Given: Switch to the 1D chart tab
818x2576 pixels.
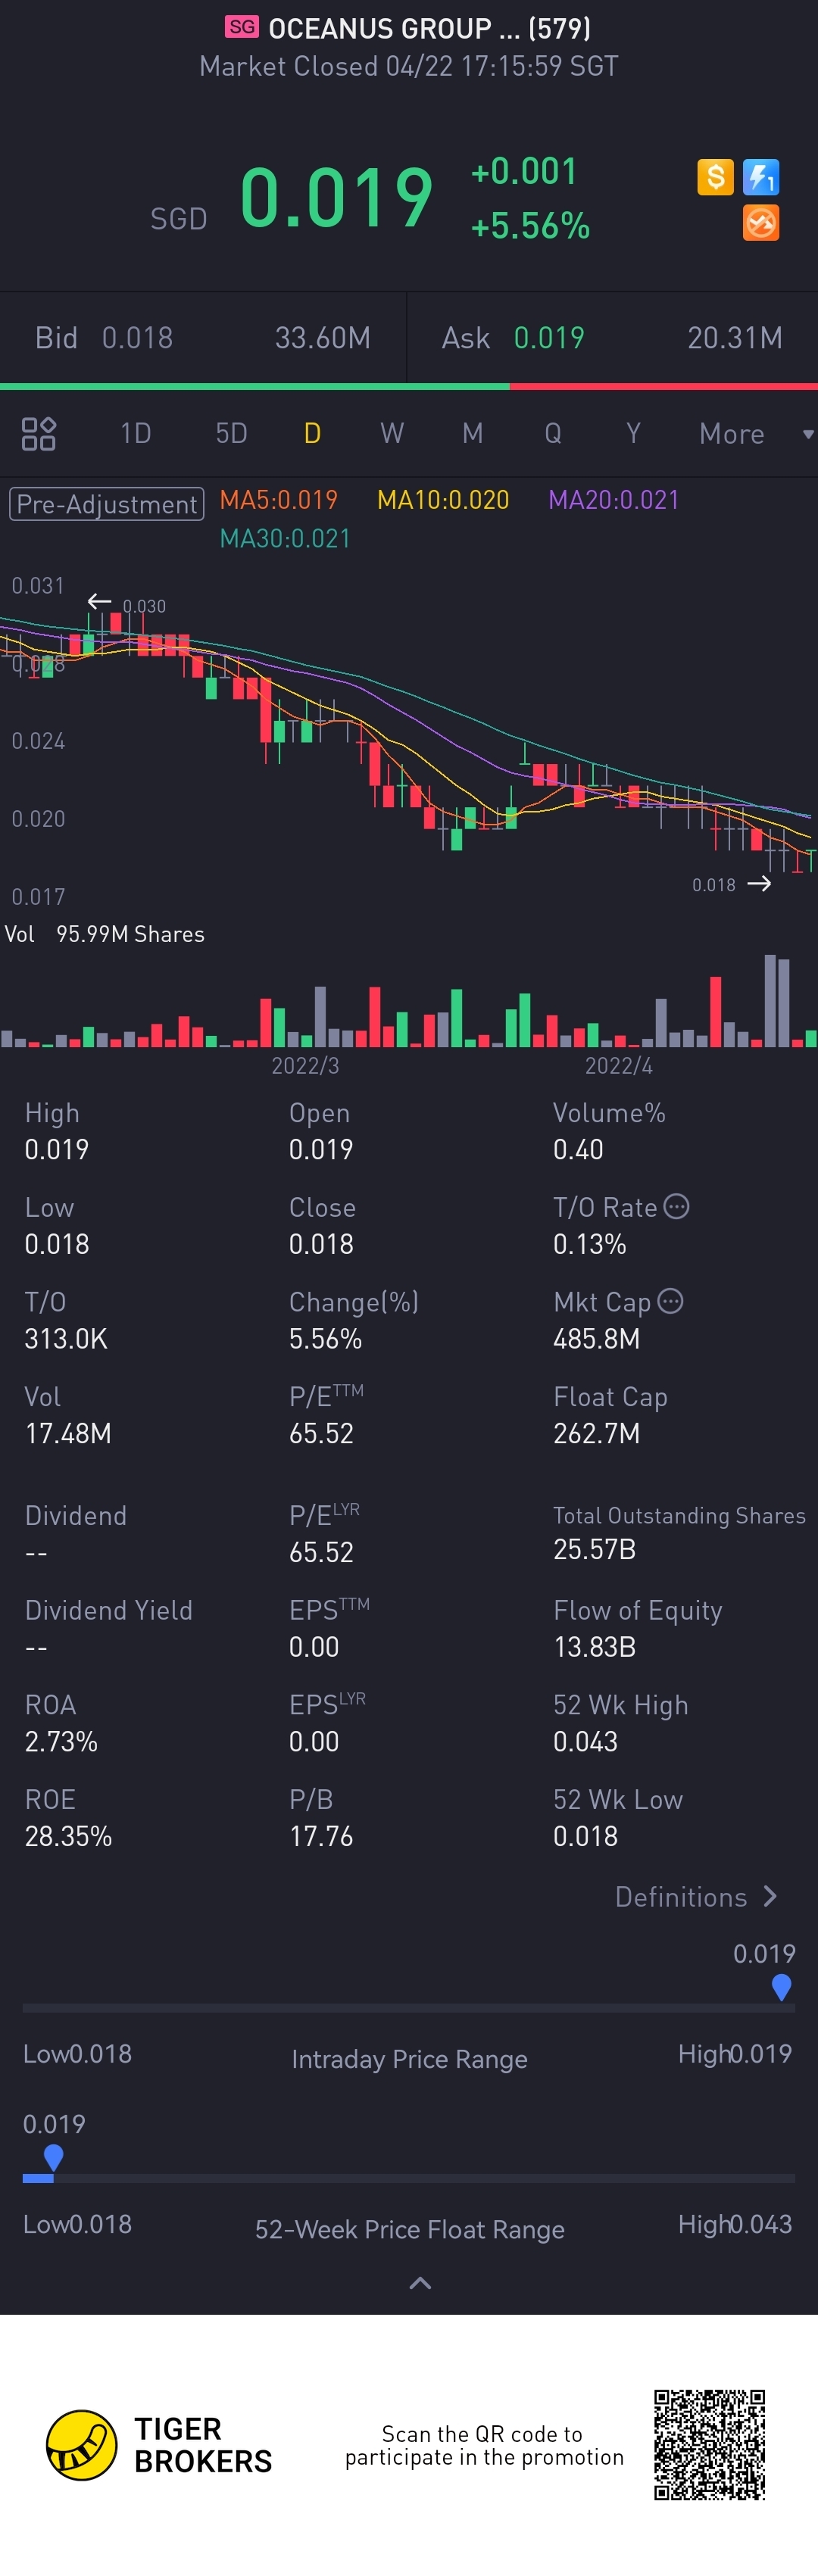Looking at the screenshot, I should tap(135, 433).
